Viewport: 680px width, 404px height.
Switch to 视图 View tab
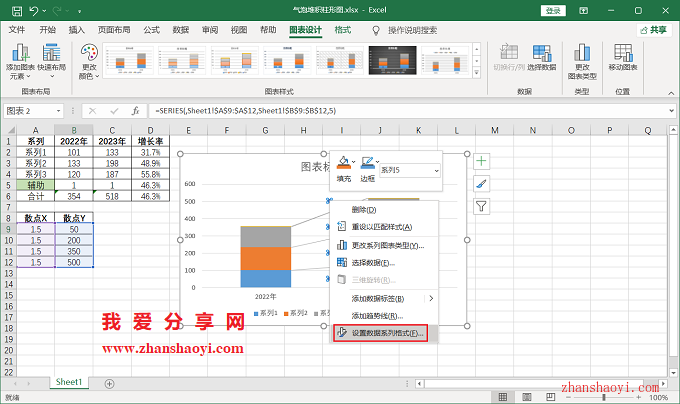pos(239,30)
